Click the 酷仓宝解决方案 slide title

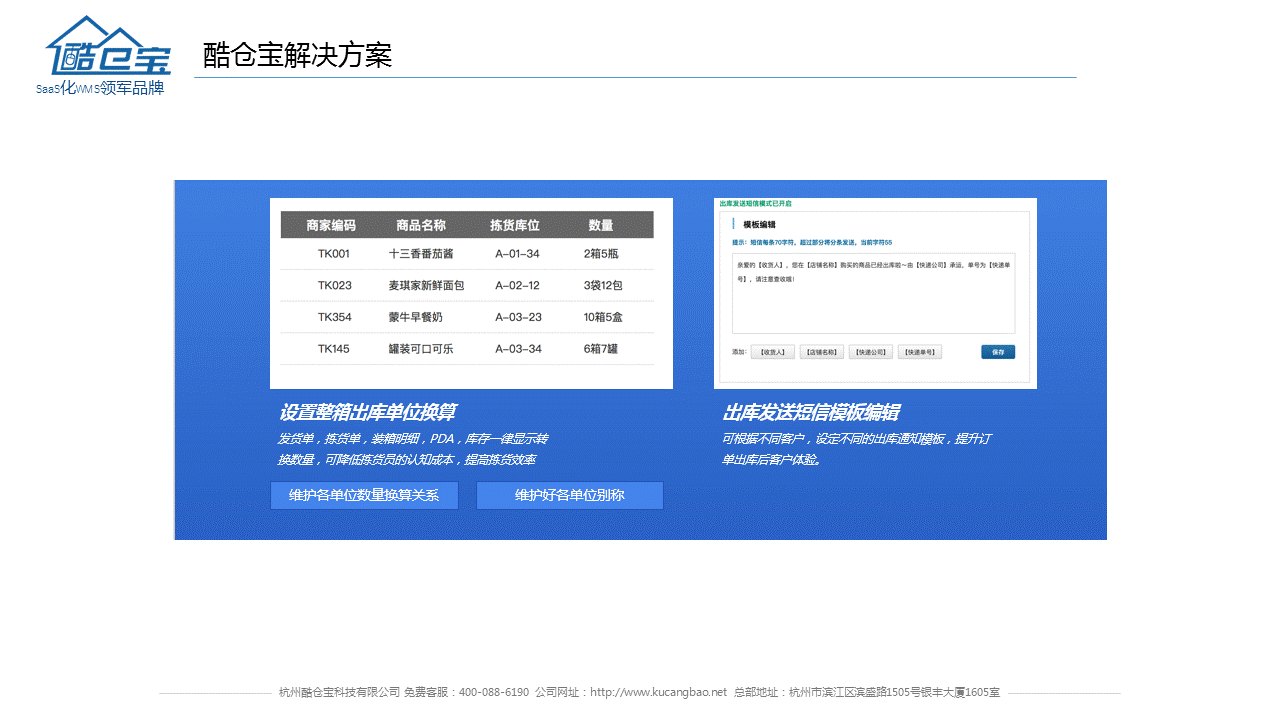pos(297,55)
